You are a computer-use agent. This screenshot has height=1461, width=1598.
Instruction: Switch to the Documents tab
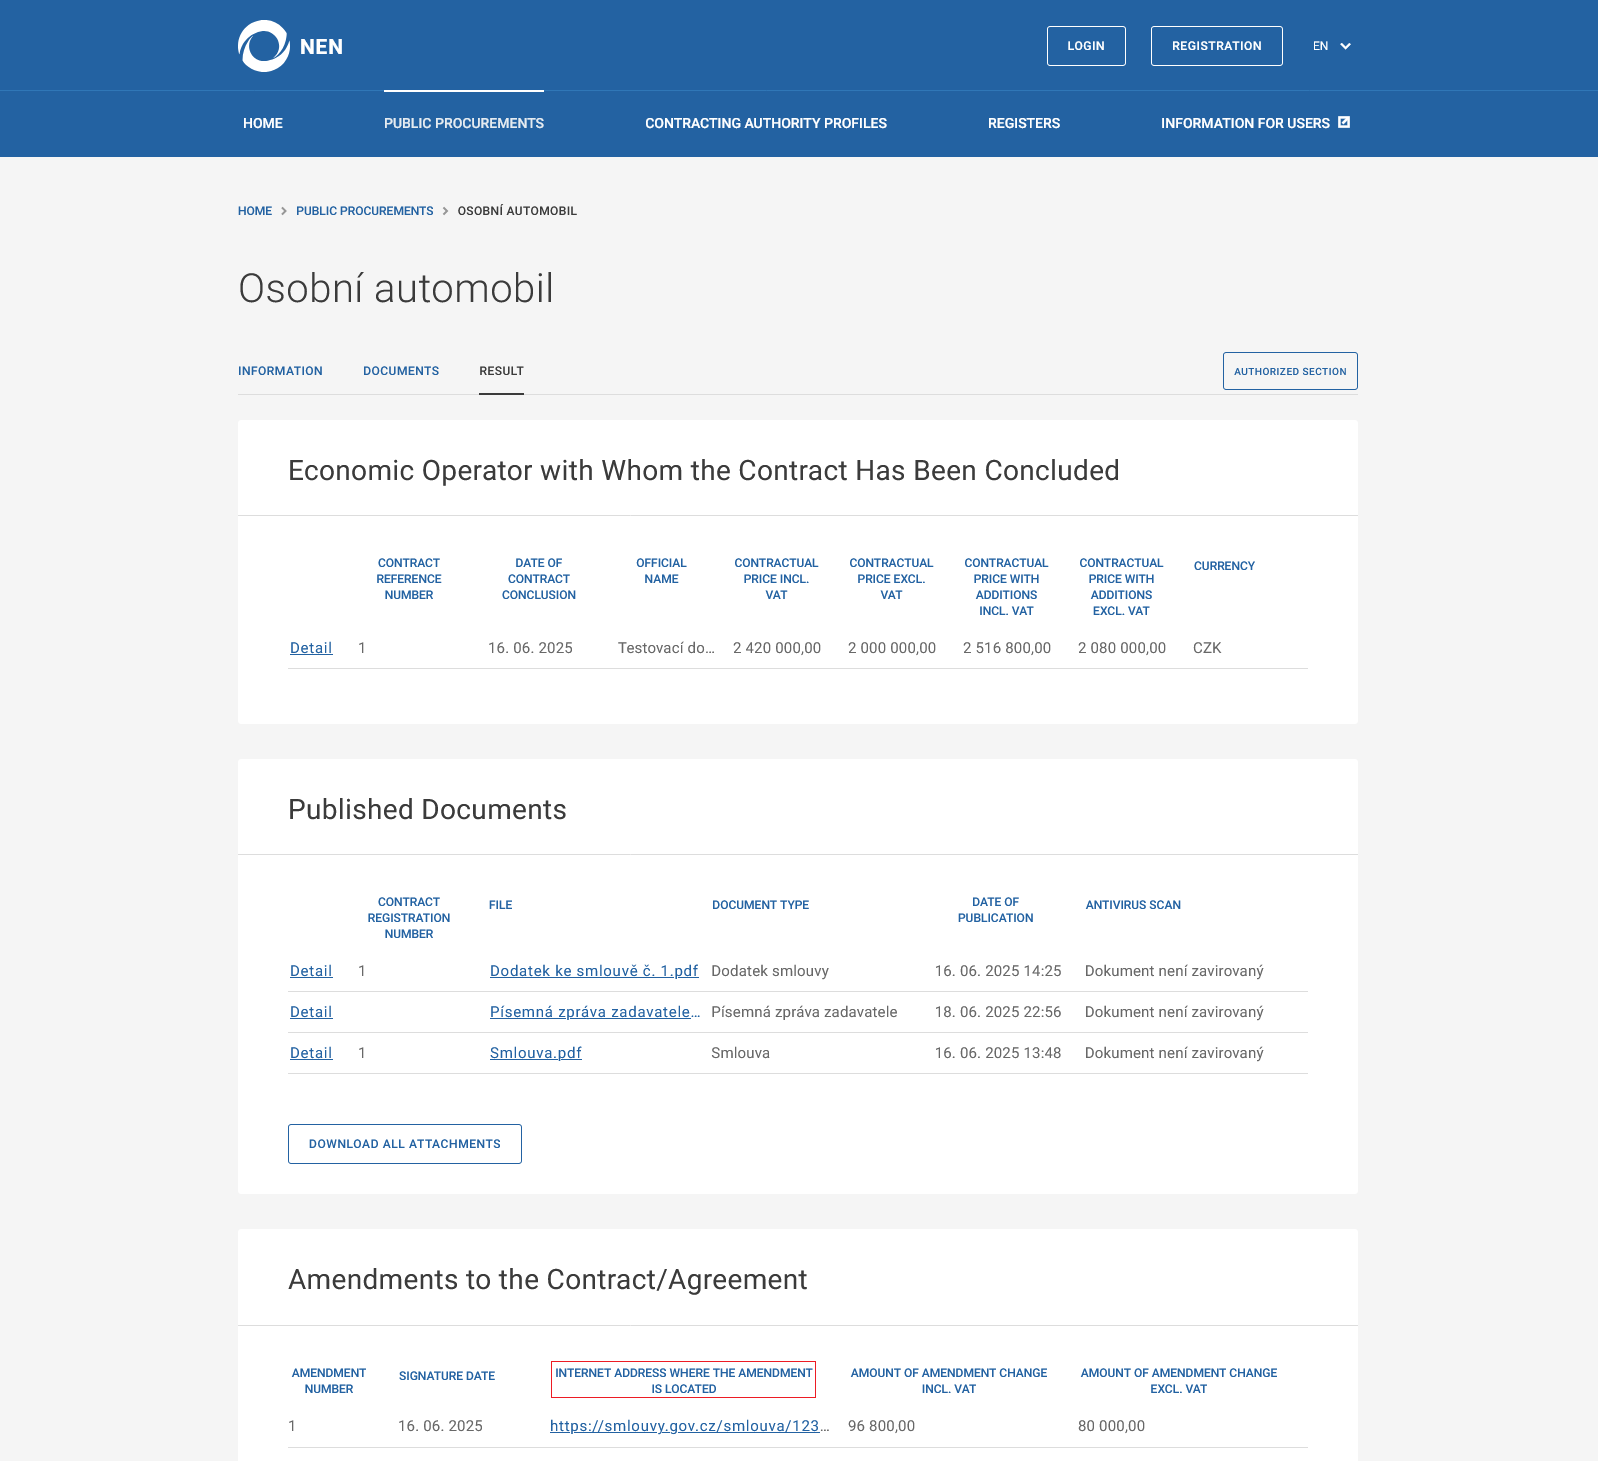[x=401, y=371]
